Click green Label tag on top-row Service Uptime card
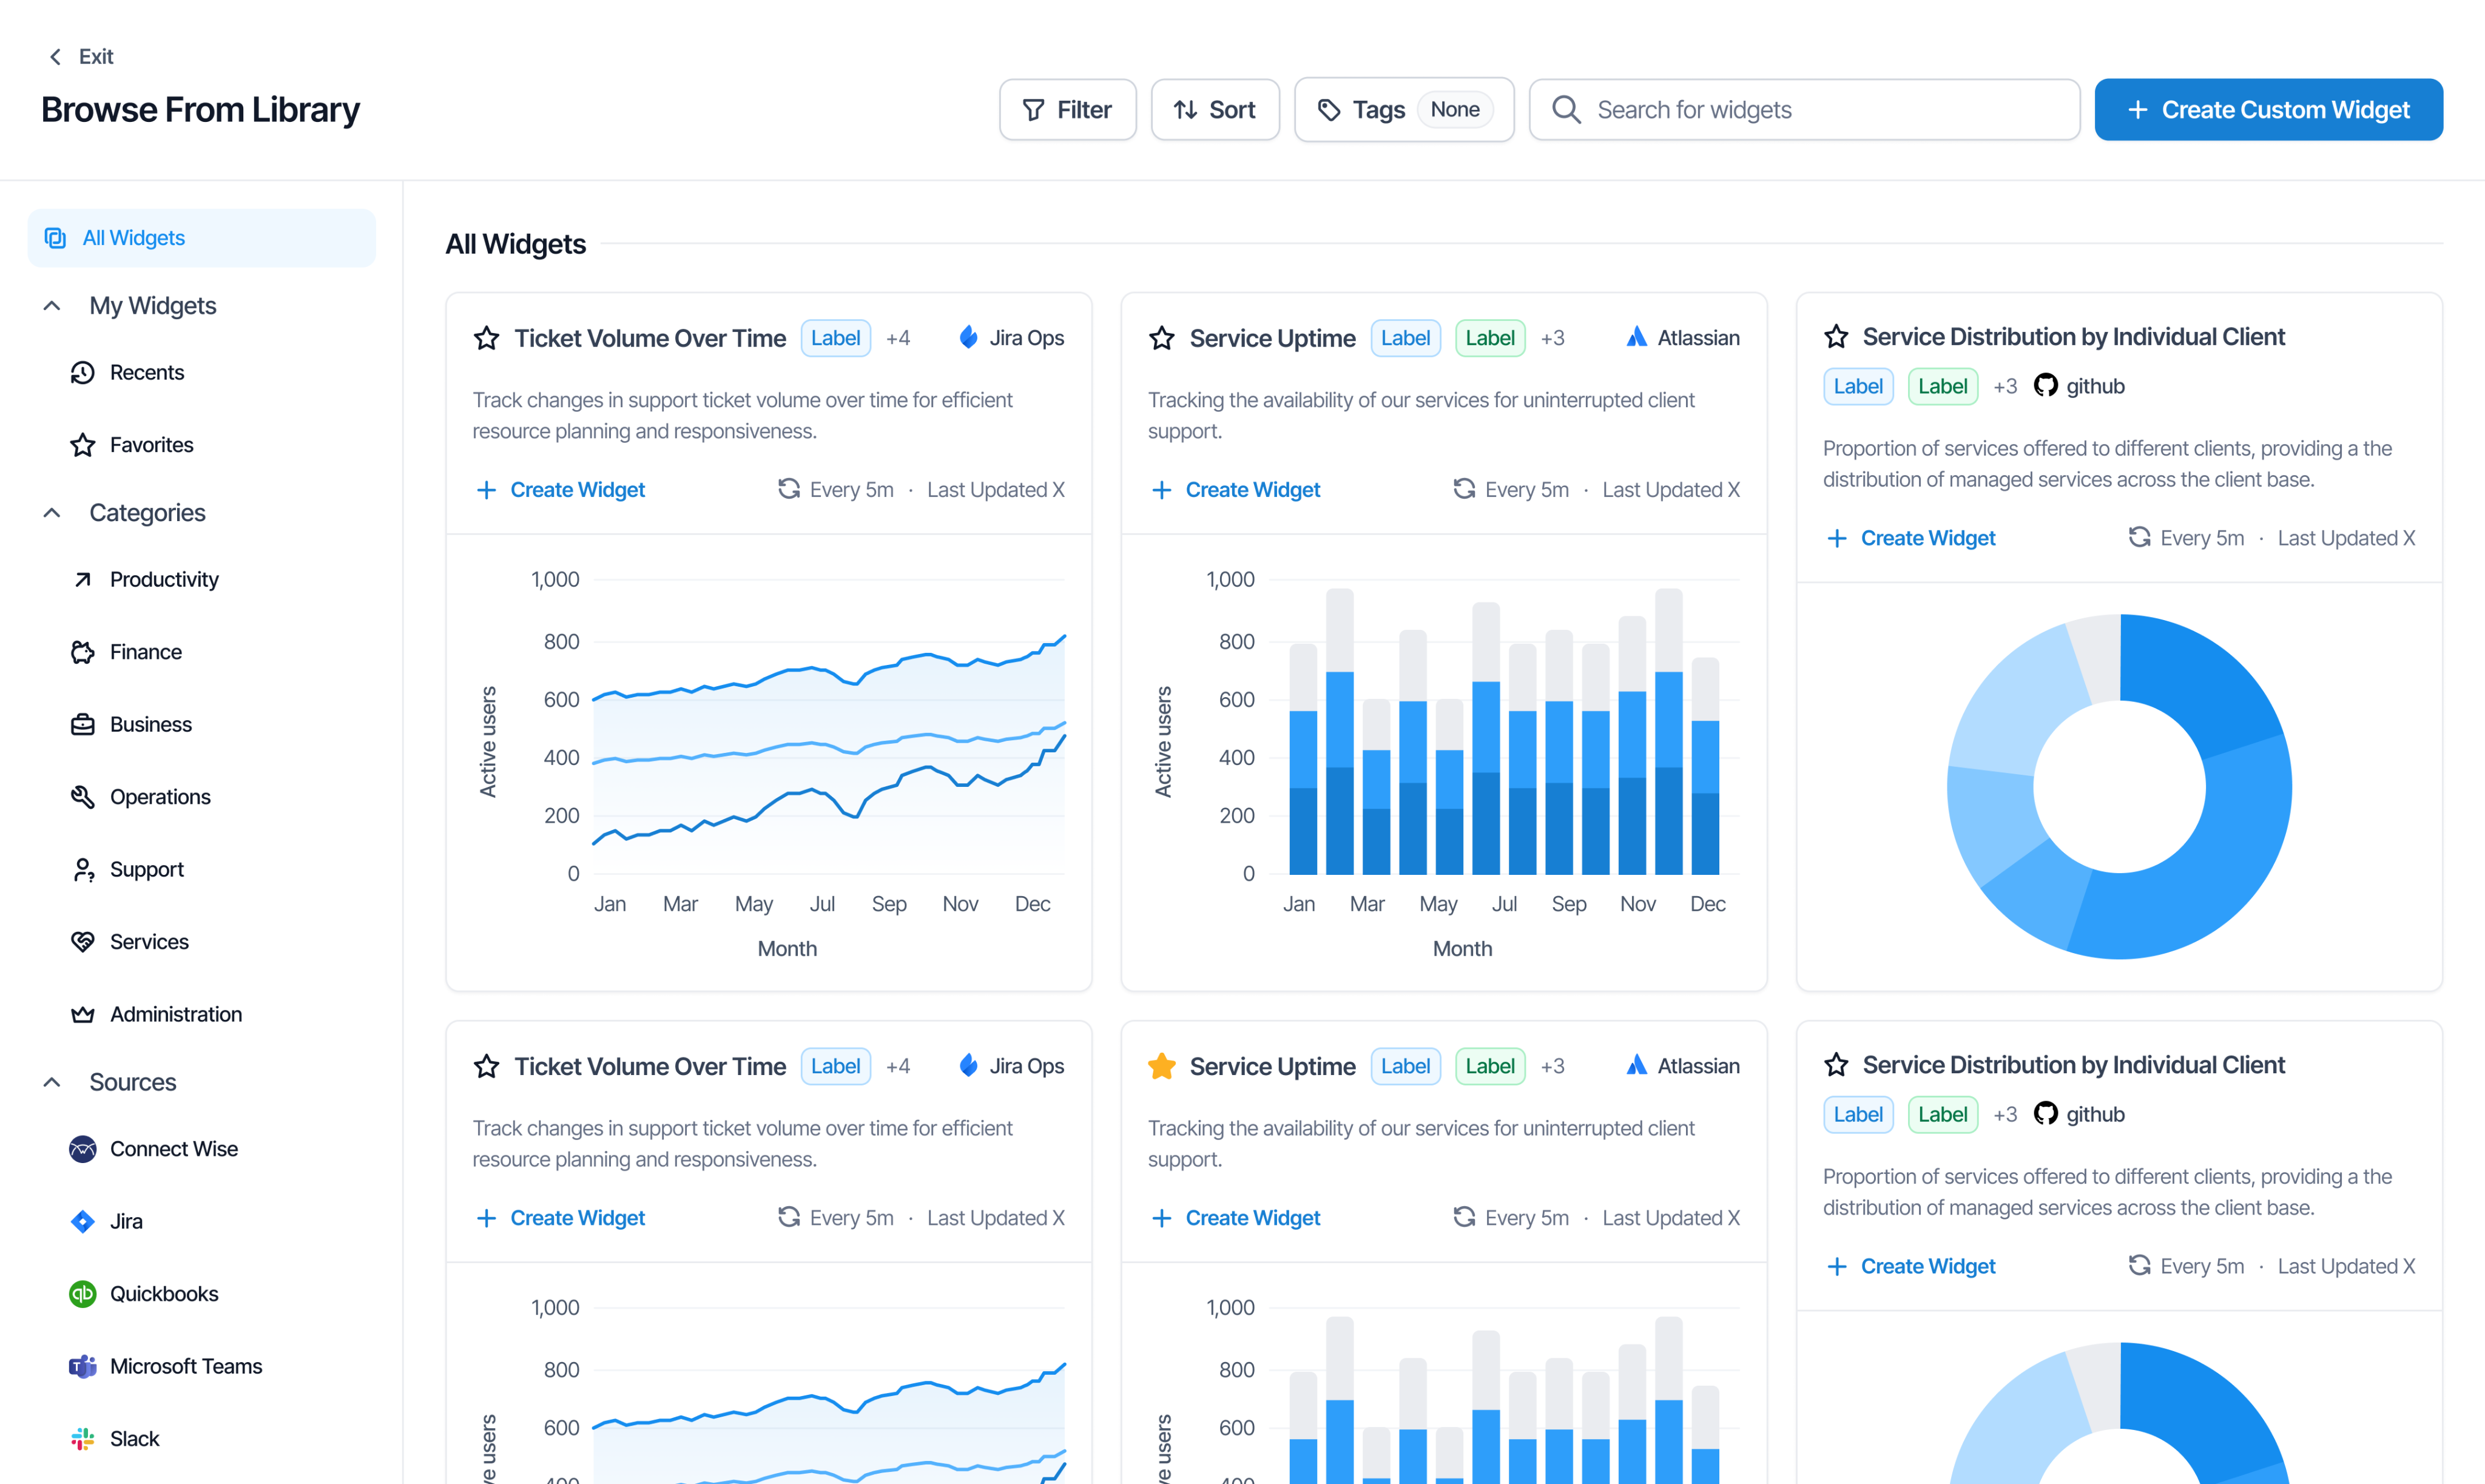Viewport: 2485px width, 1484px height. (1490, 338)
